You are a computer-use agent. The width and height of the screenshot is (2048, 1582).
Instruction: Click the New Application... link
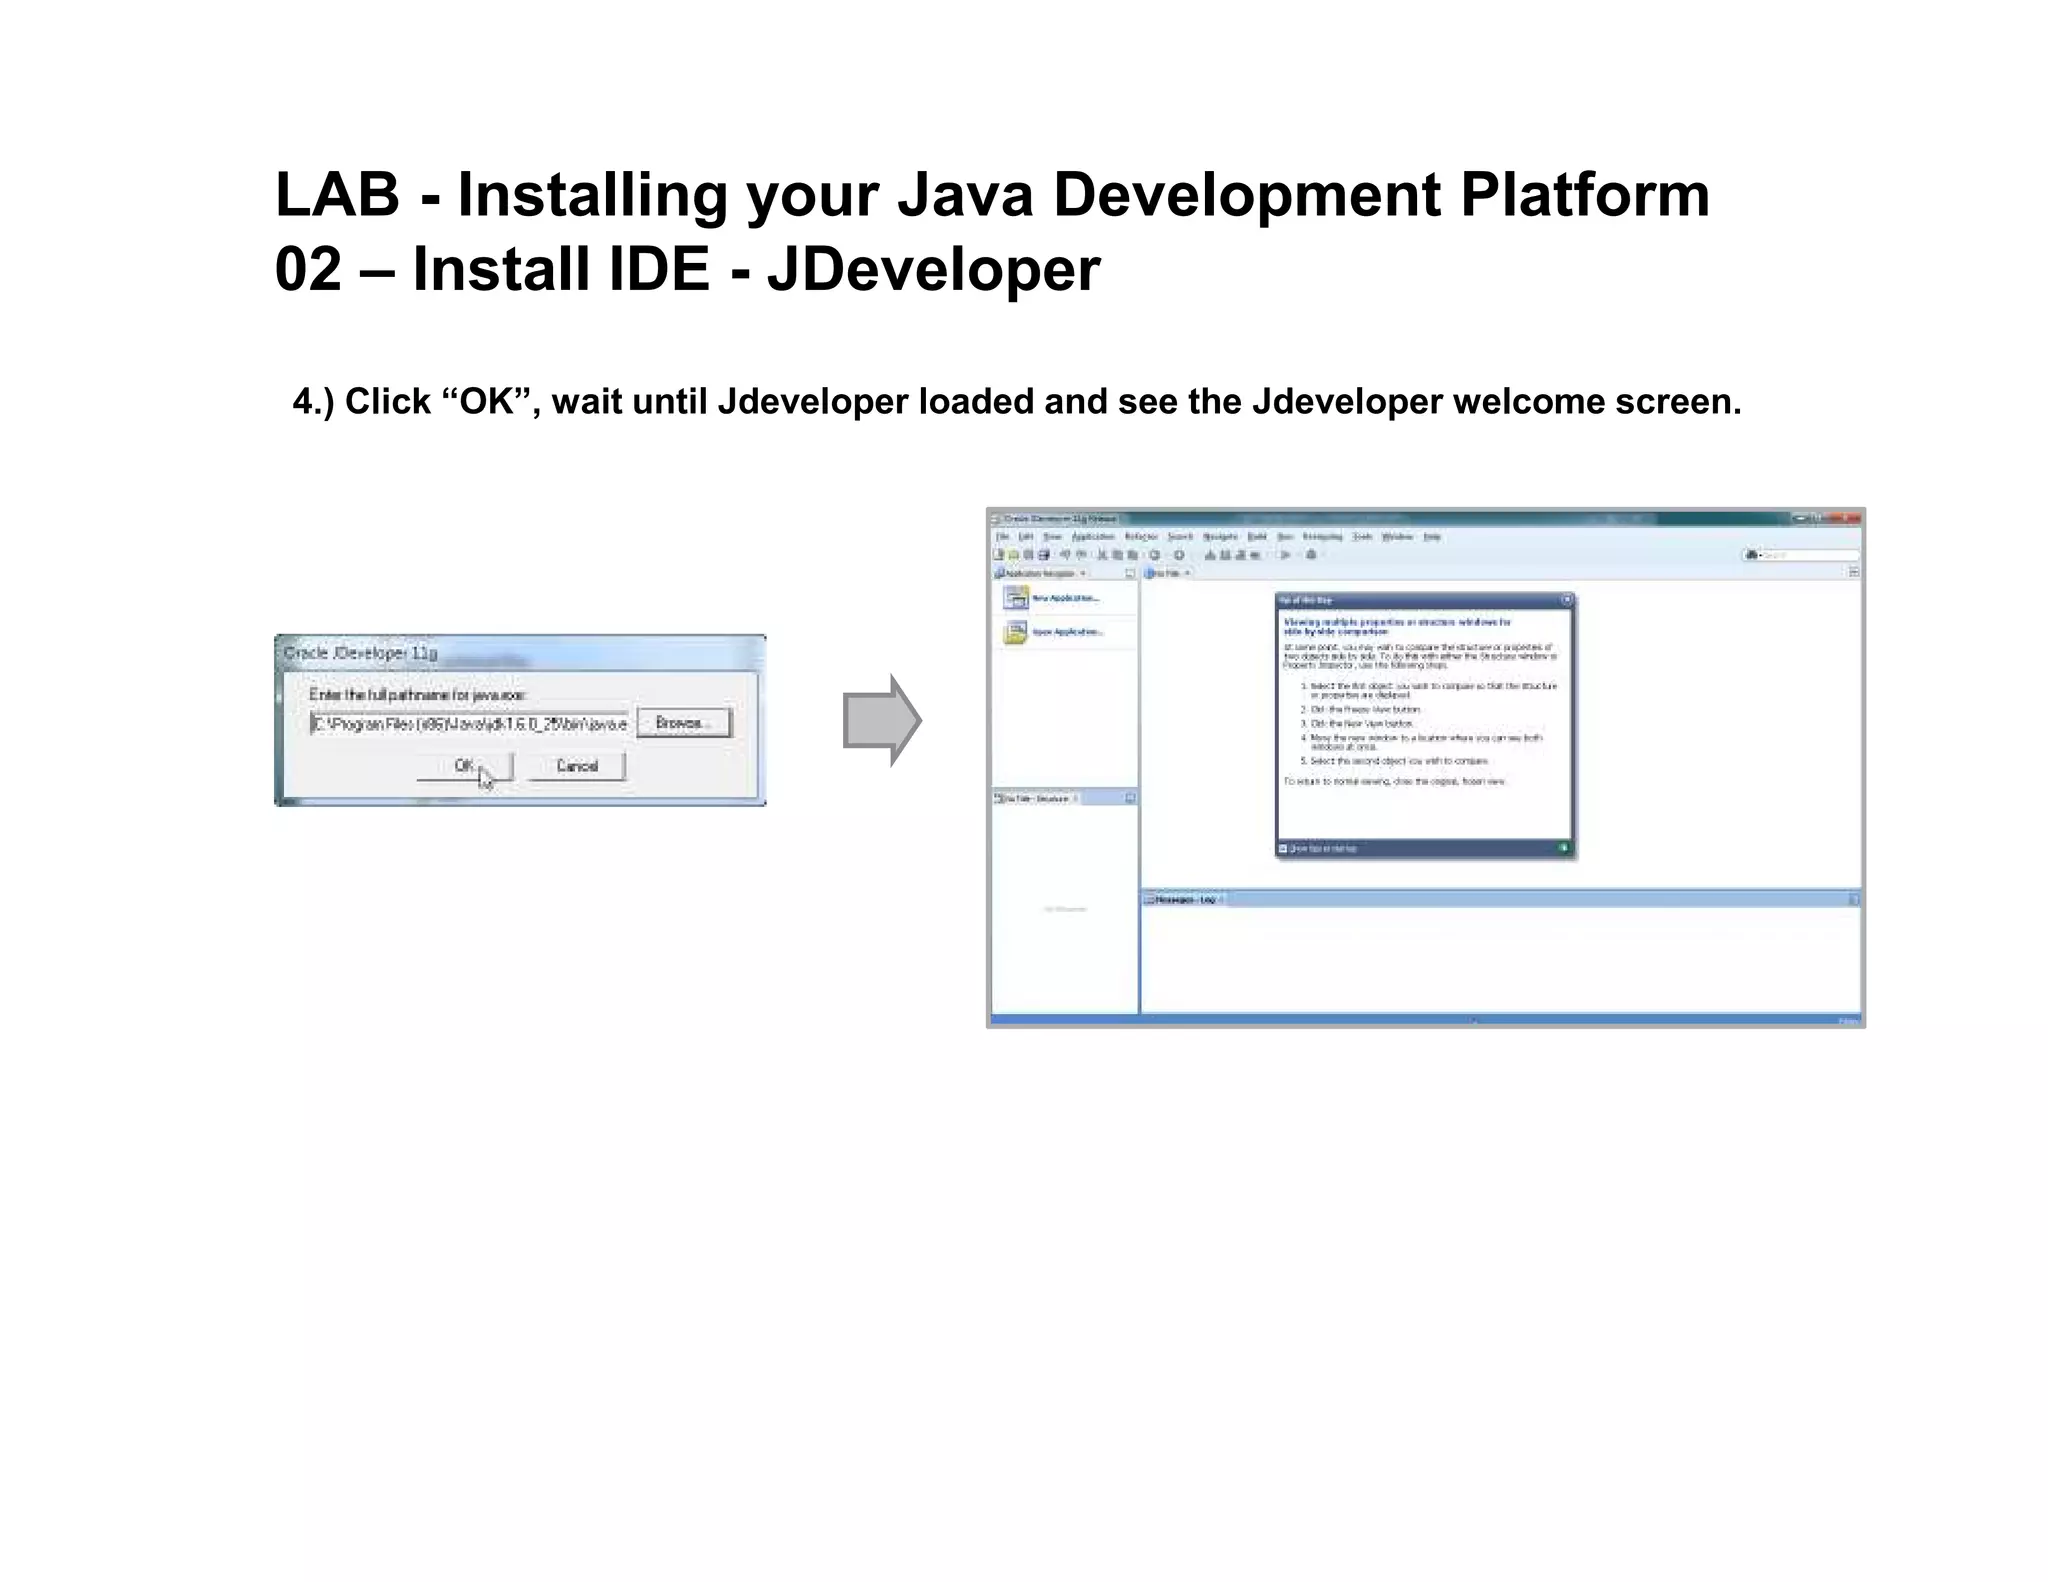click(1066, 598)
